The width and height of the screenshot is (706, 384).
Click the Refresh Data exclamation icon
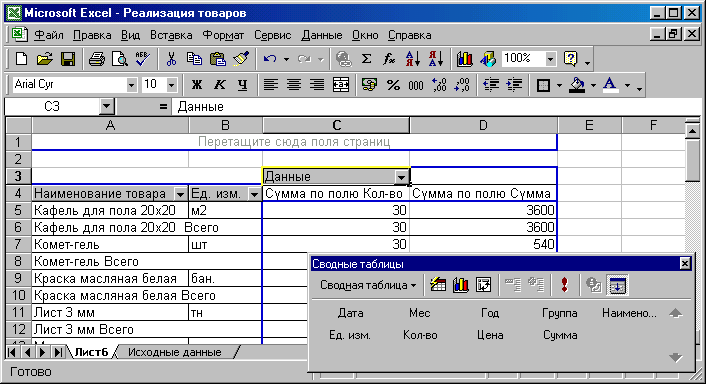coord(564,285)
